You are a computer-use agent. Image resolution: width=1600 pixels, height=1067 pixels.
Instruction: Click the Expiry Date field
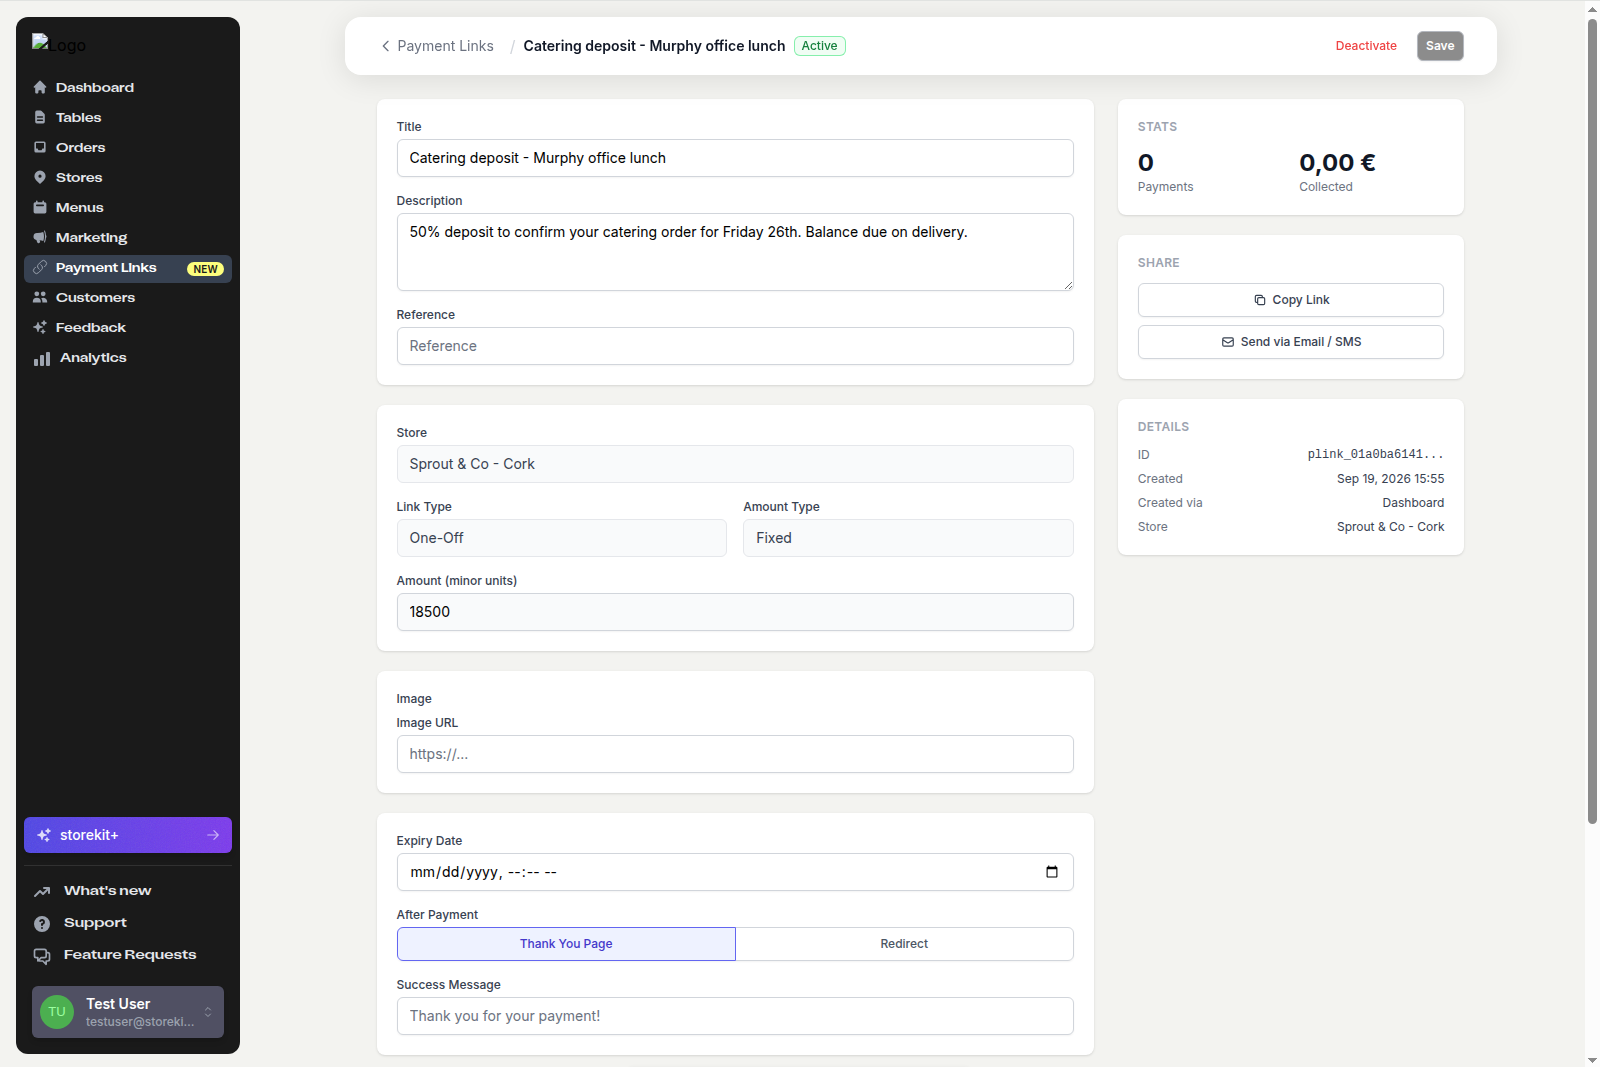[735, 872]
